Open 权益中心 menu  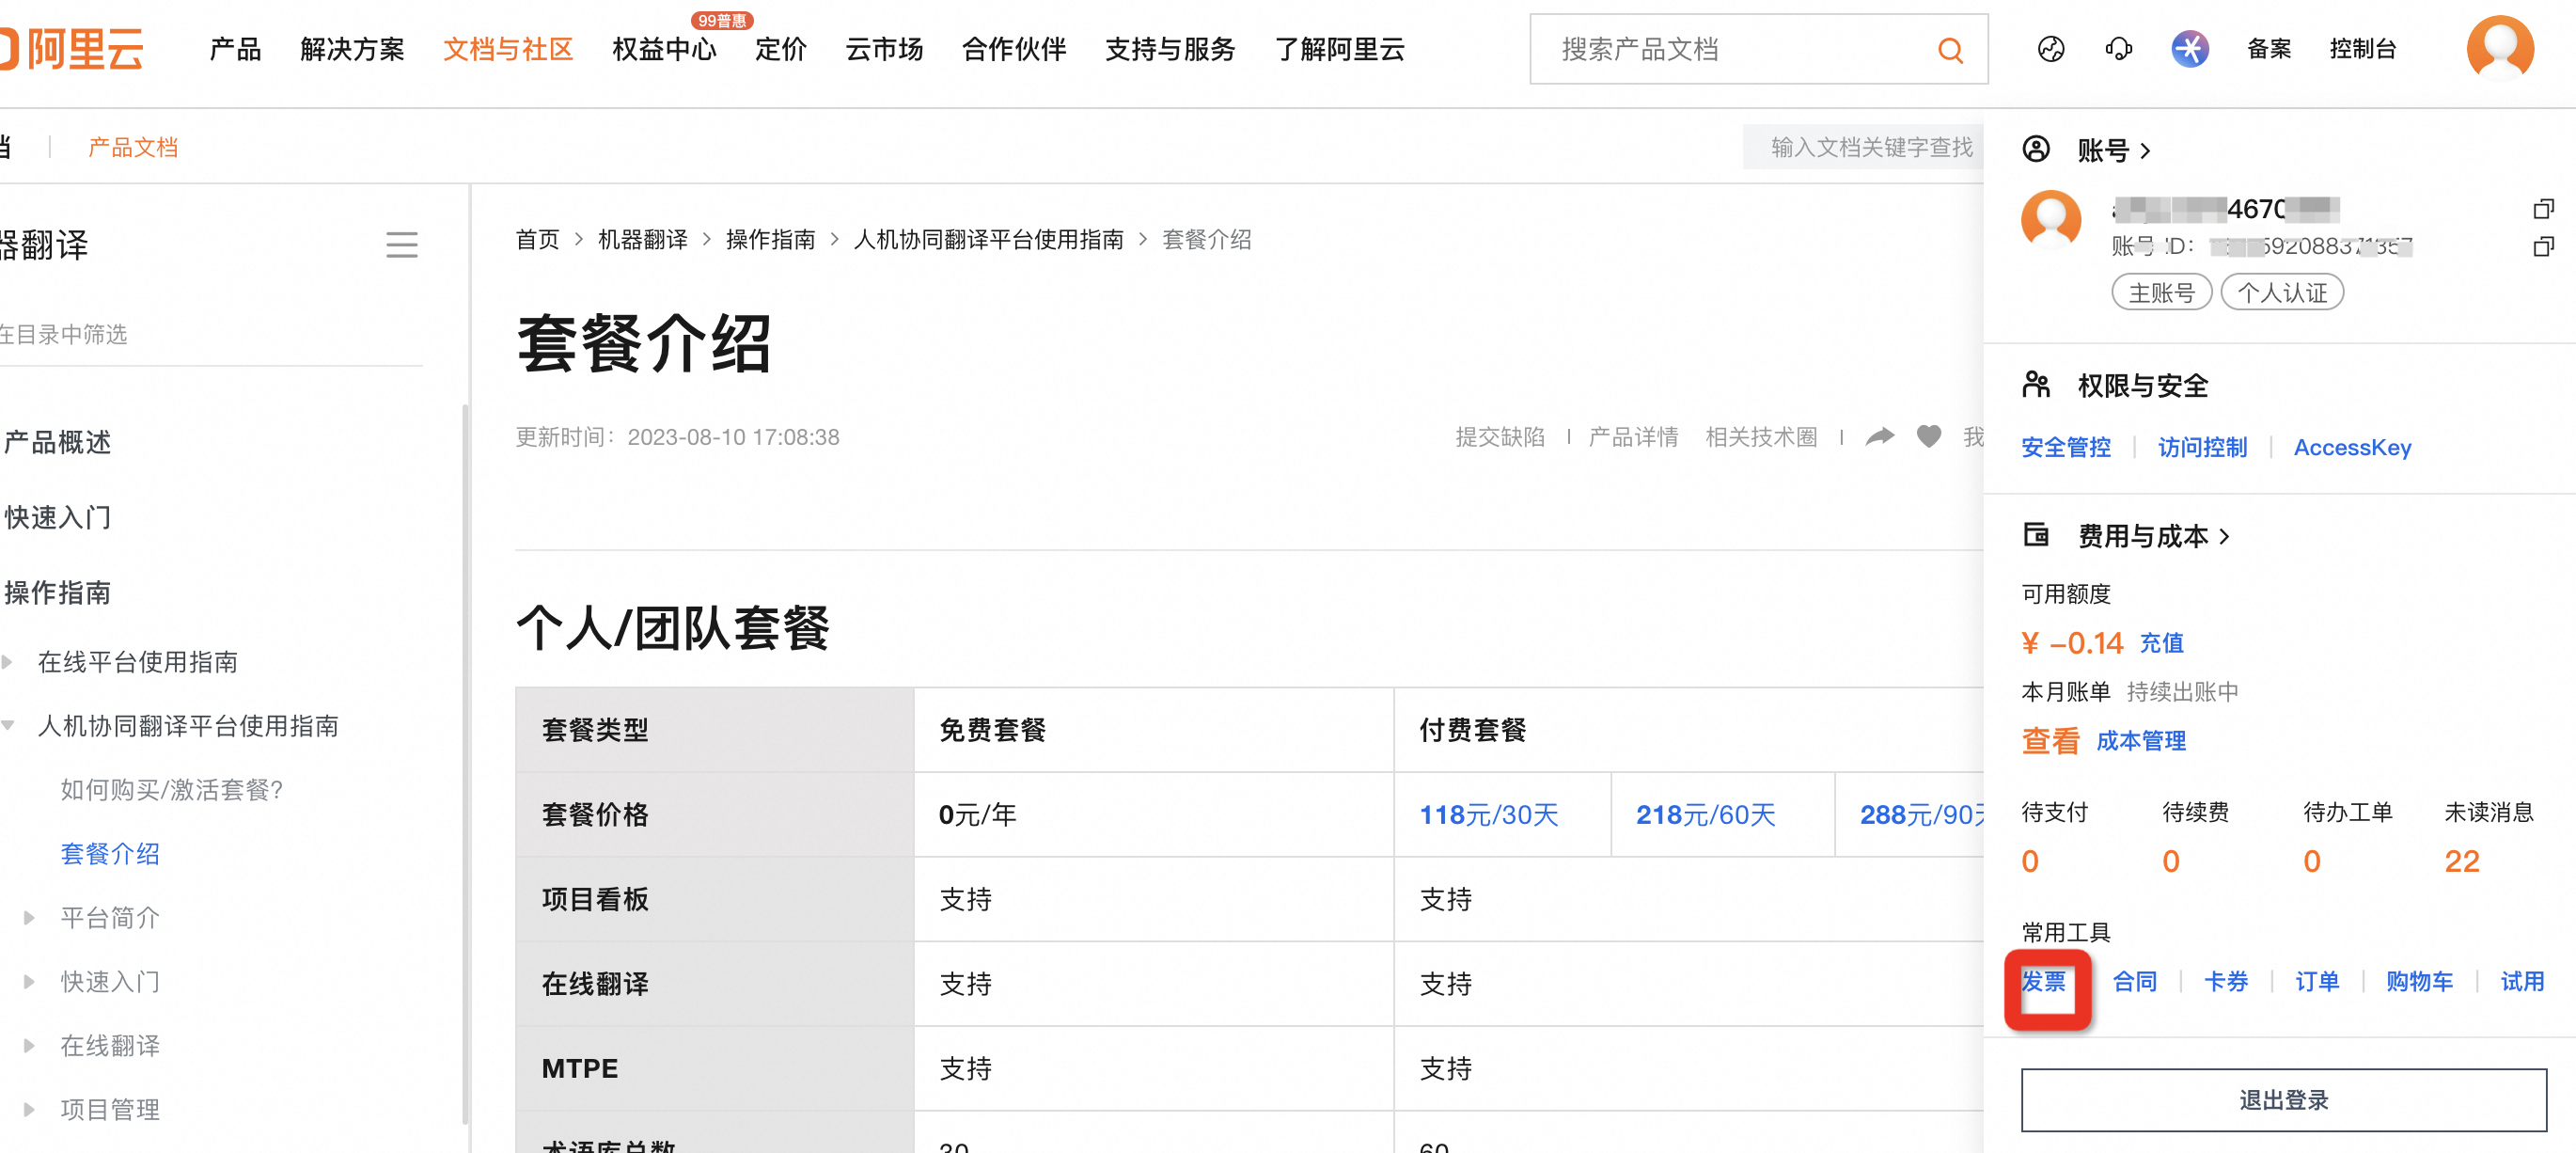click(664, 49)
